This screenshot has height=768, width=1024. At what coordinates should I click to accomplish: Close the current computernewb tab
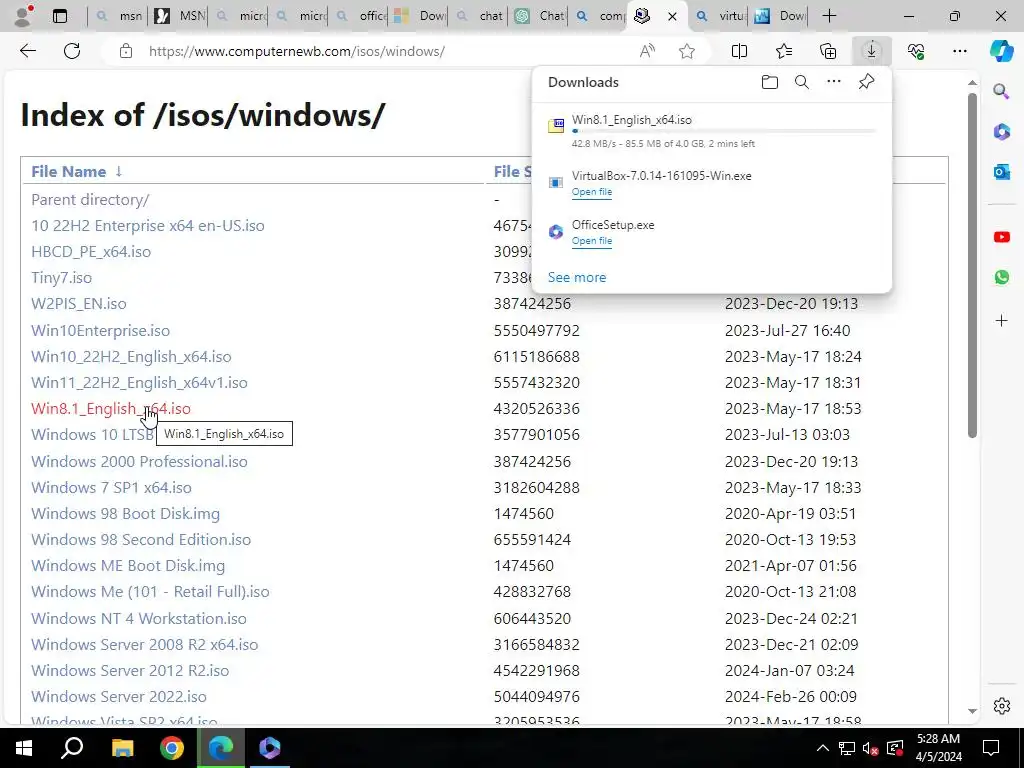click(x=673, y=16)
